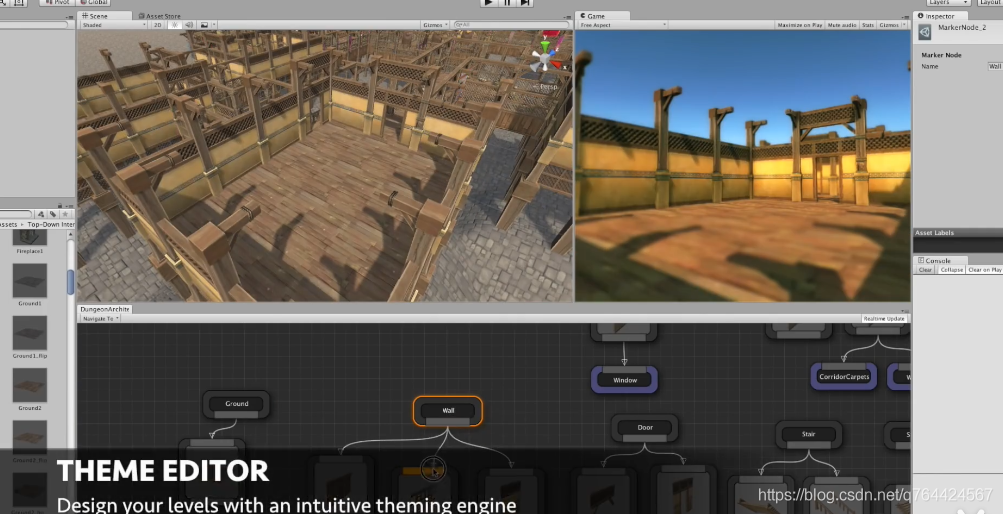The image size is (1003, 514).
Task: Toggle 2D scene view mode
Action: [158, 25]
